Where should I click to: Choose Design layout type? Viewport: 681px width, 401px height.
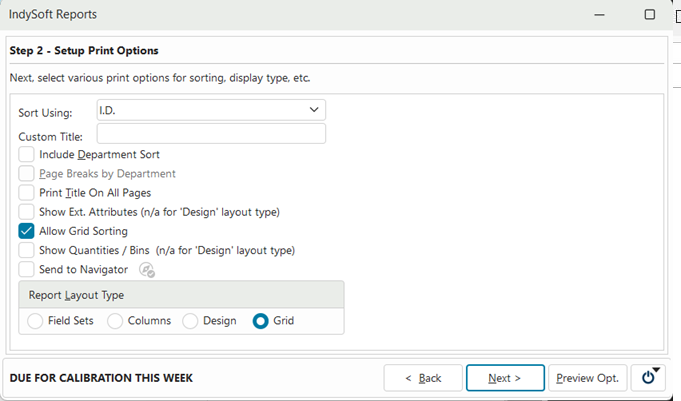pyautogui.click(x=190, y=321)
